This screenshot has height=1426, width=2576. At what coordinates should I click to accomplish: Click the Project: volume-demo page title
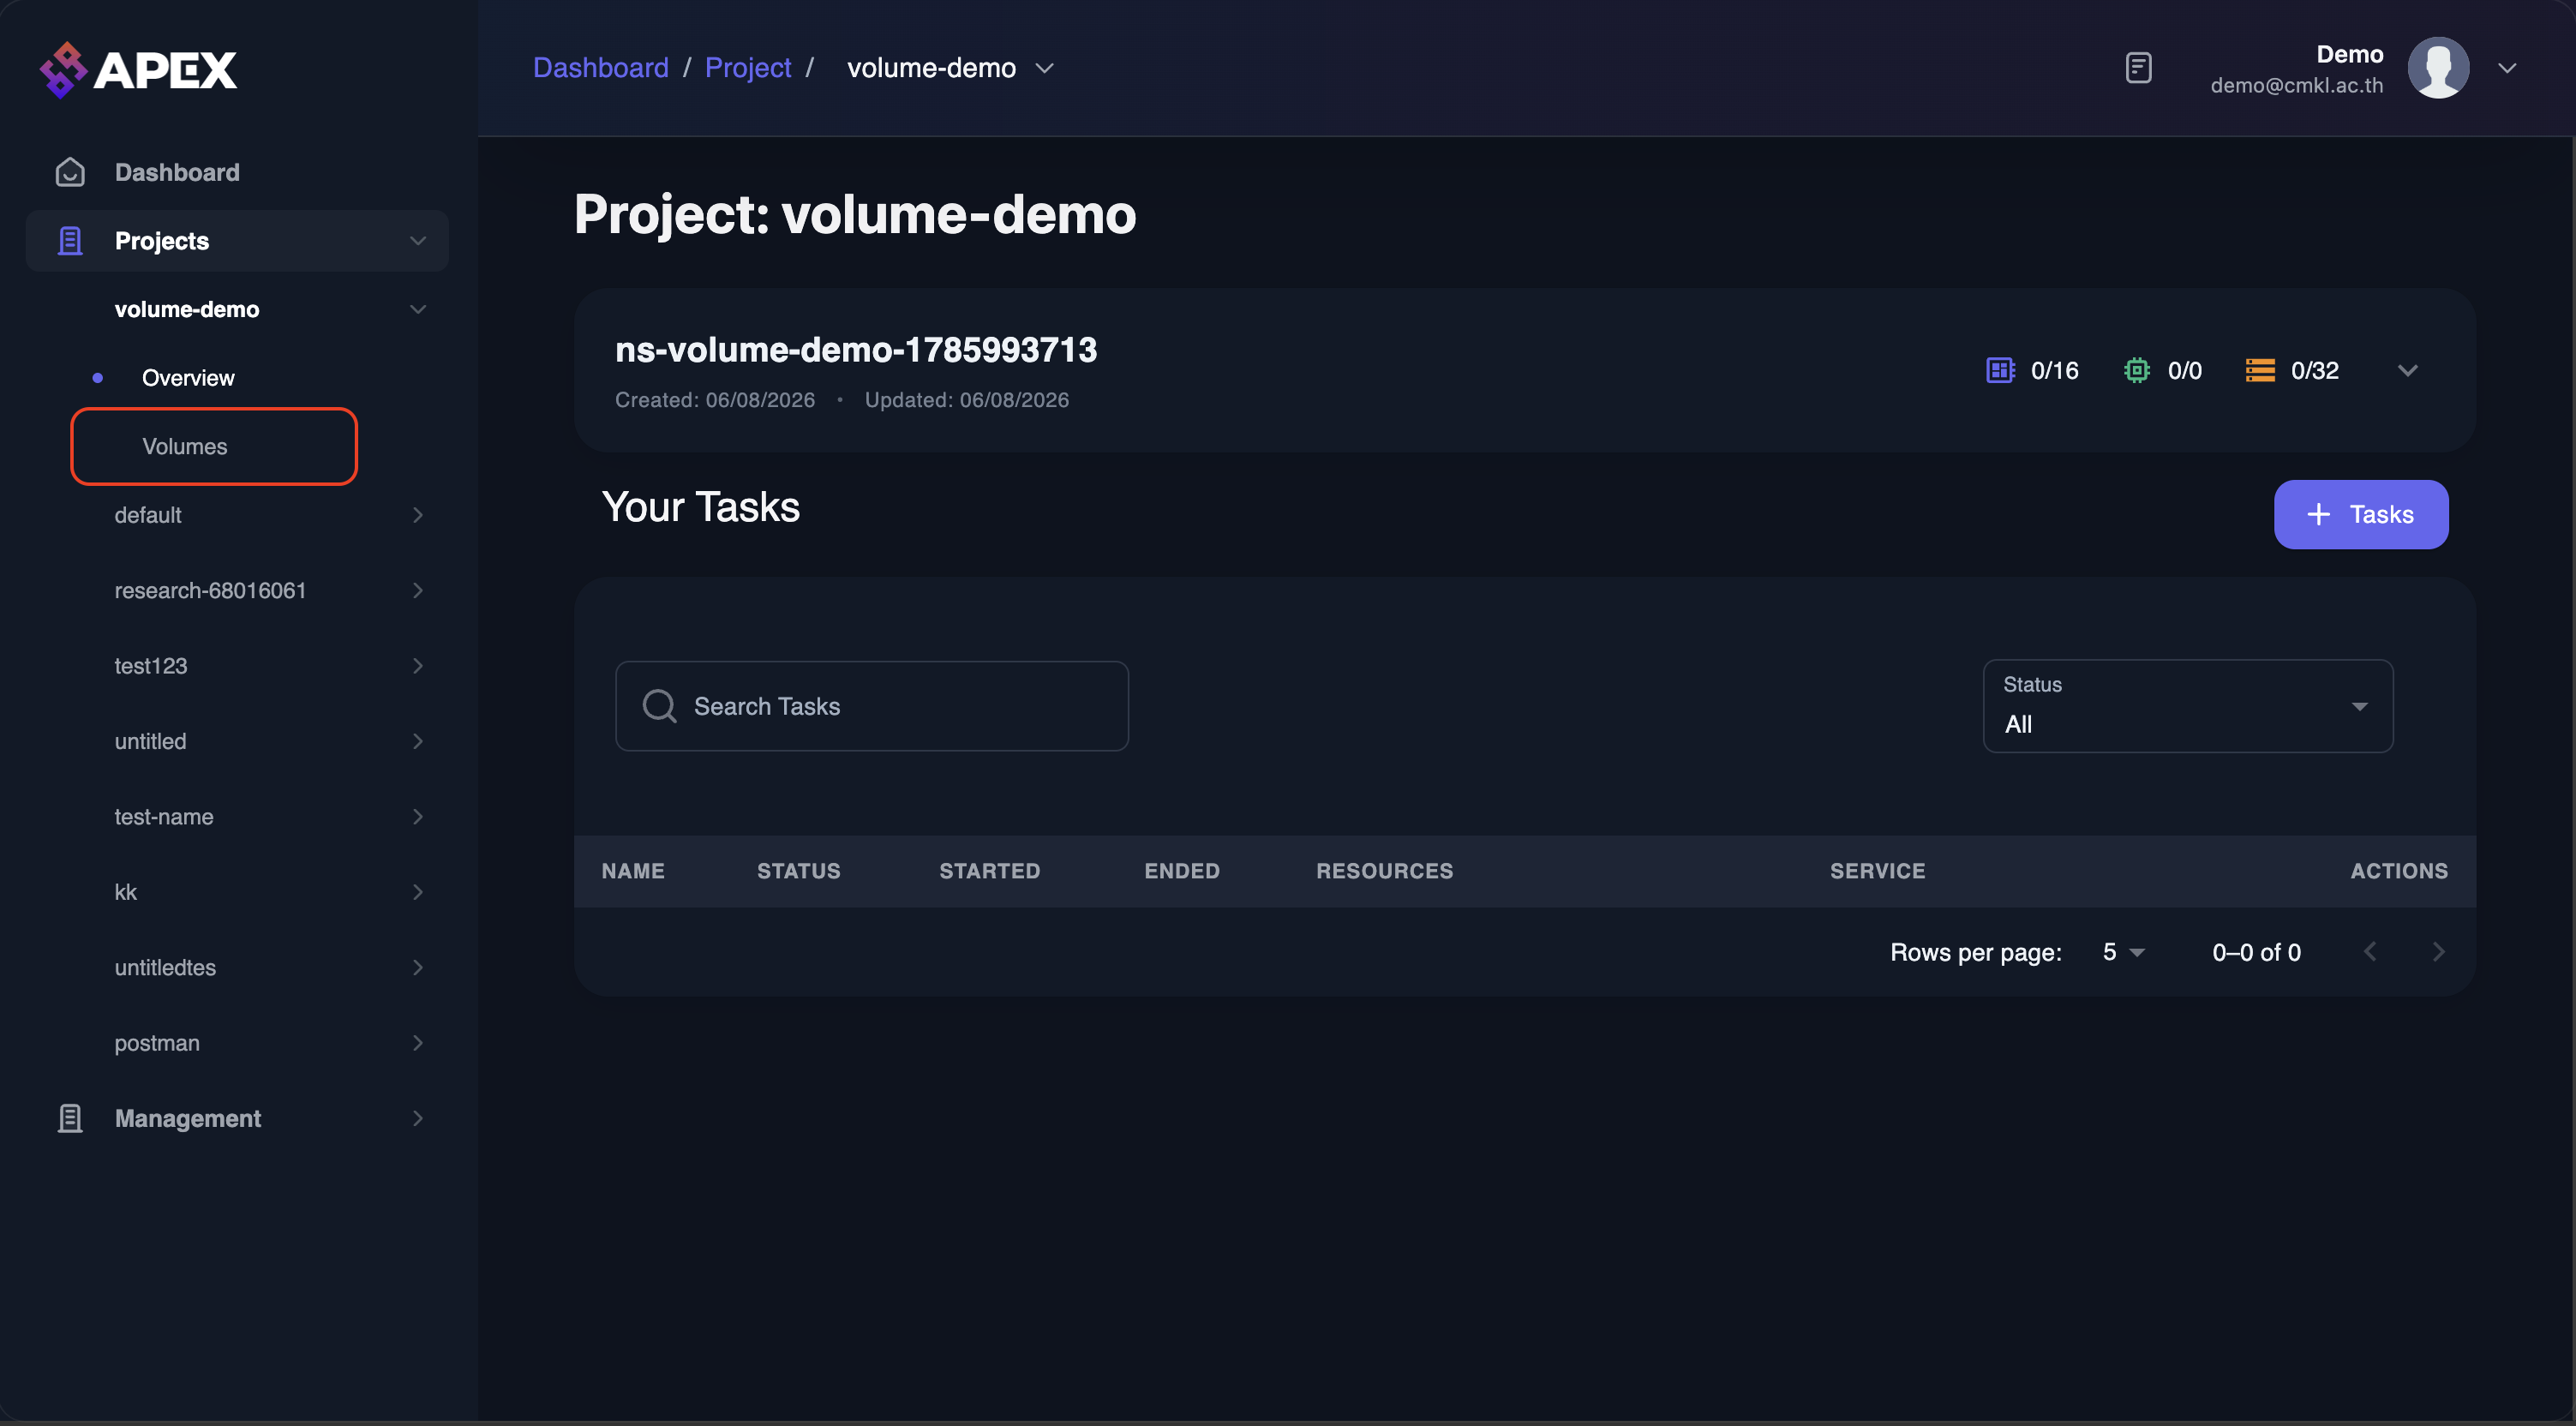[x=855, y=214]
